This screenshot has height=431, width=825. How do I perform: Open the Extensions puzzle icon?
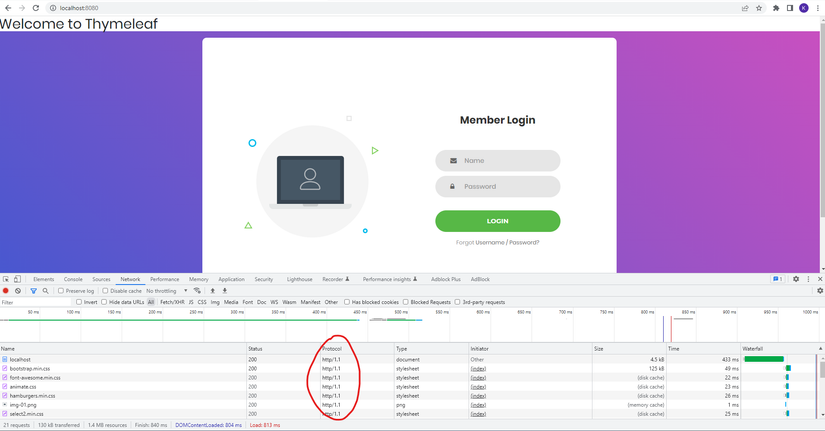[776, 8]
